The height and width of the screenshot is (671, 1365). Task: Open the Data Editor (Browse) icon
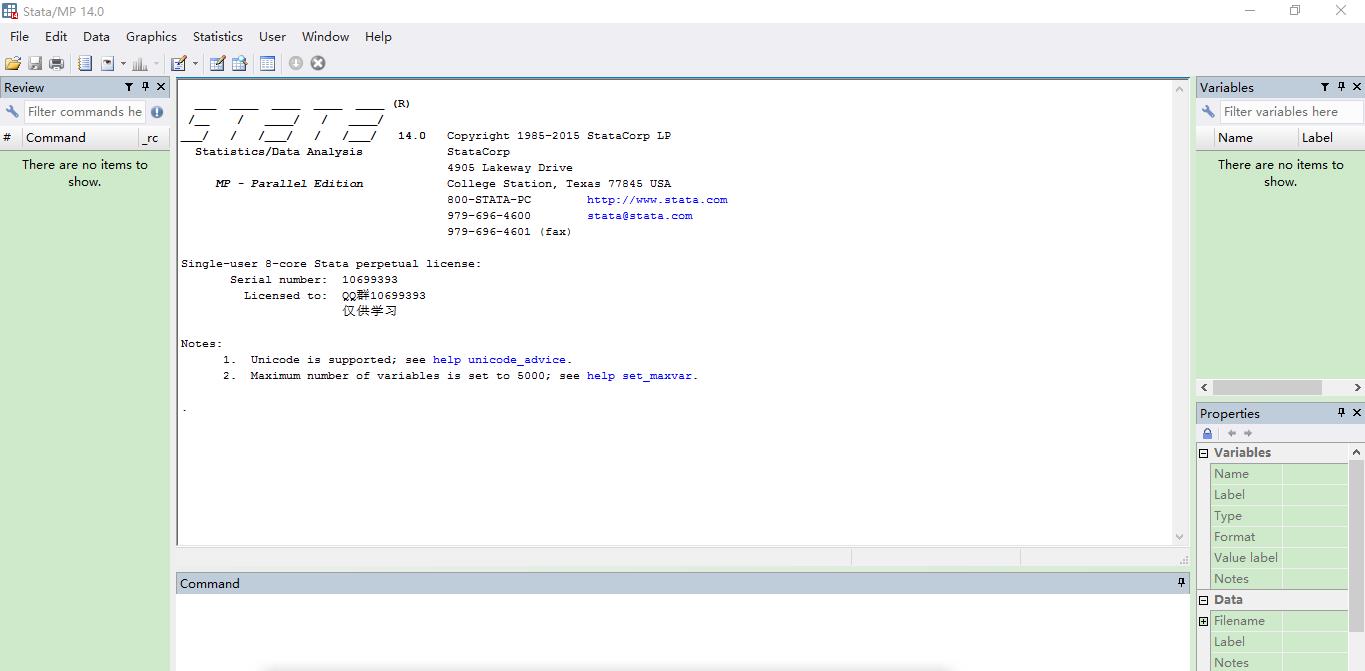pyautogui.click(x=240, y=63)
